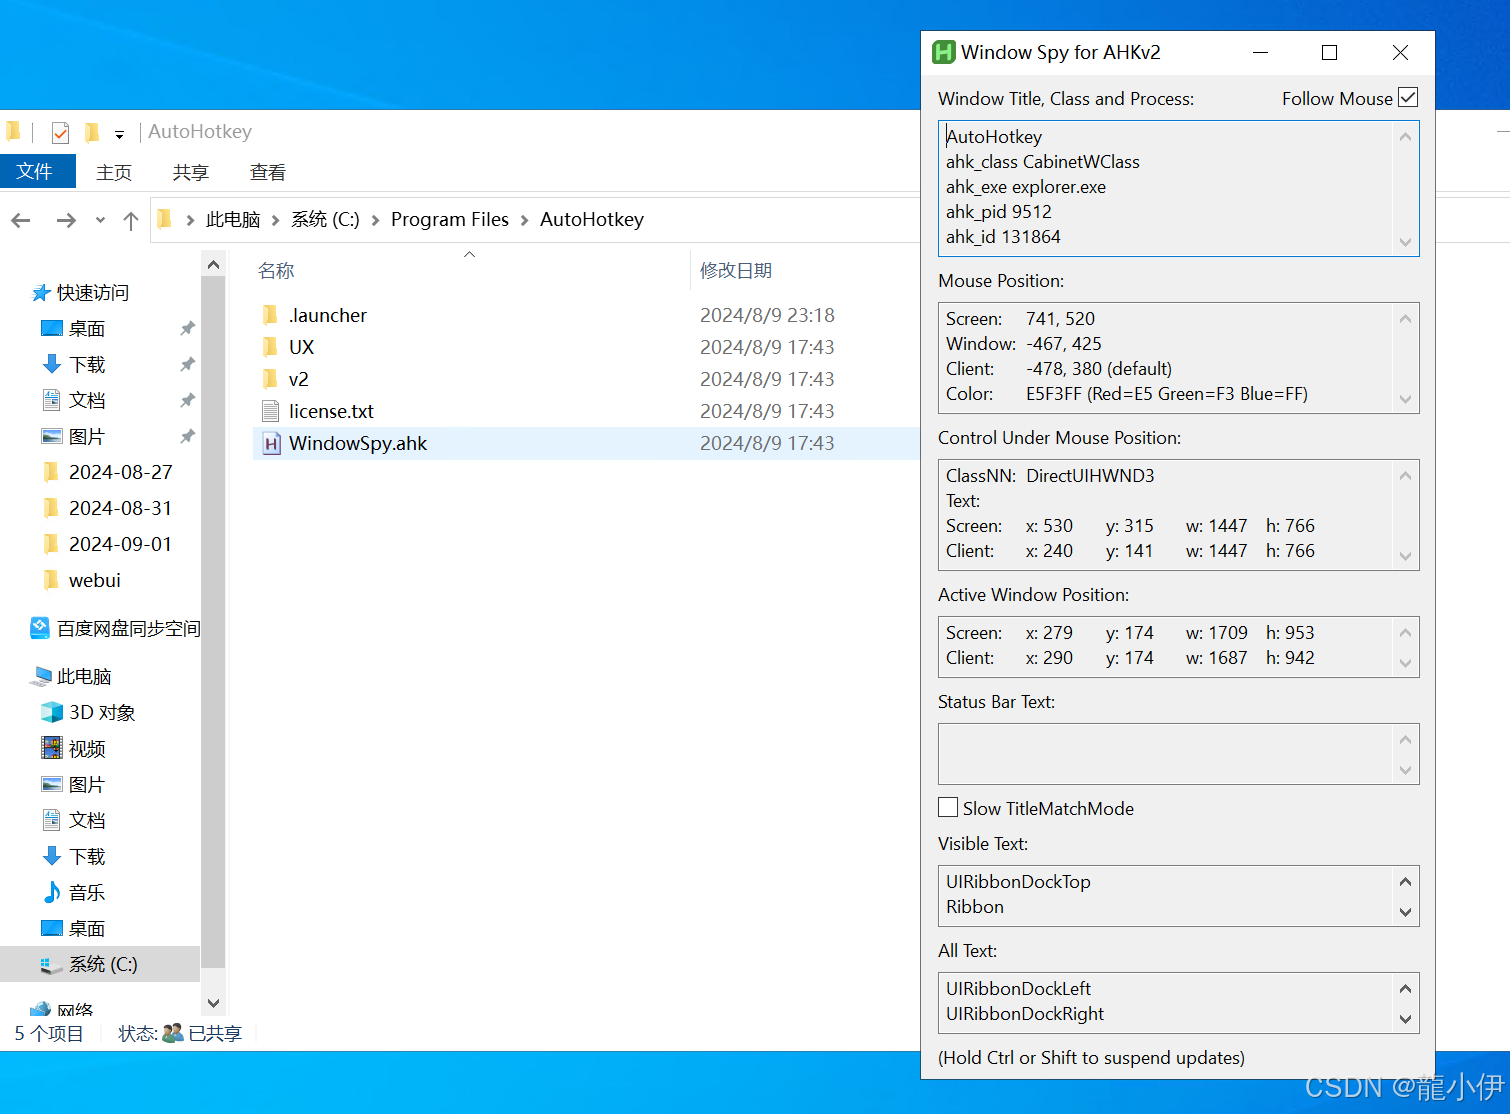The height and width of the screenshot is (1114, 1510).
Task: Click the navigation pane scrollbar up arrow
Action: [x=213, y=264]
